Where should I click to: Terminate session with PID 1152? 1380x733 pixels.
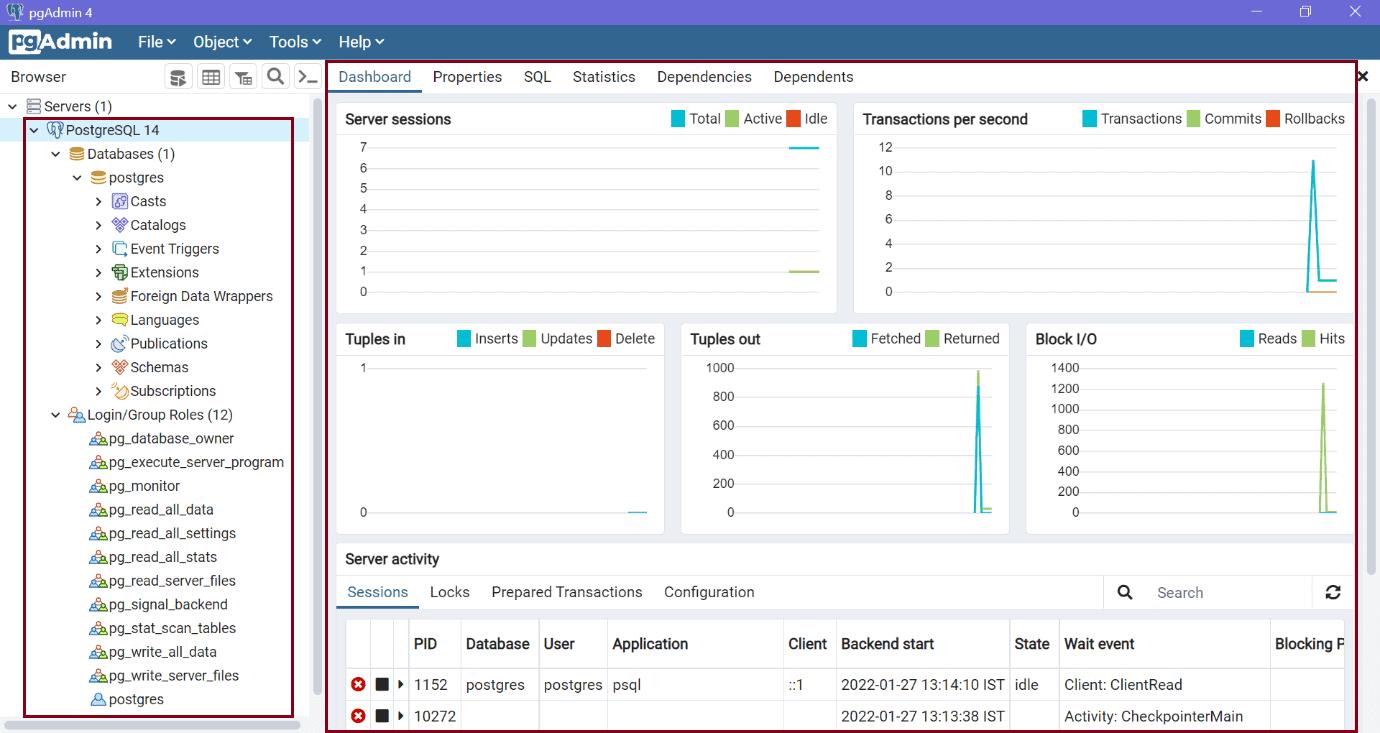coord(358,685)
